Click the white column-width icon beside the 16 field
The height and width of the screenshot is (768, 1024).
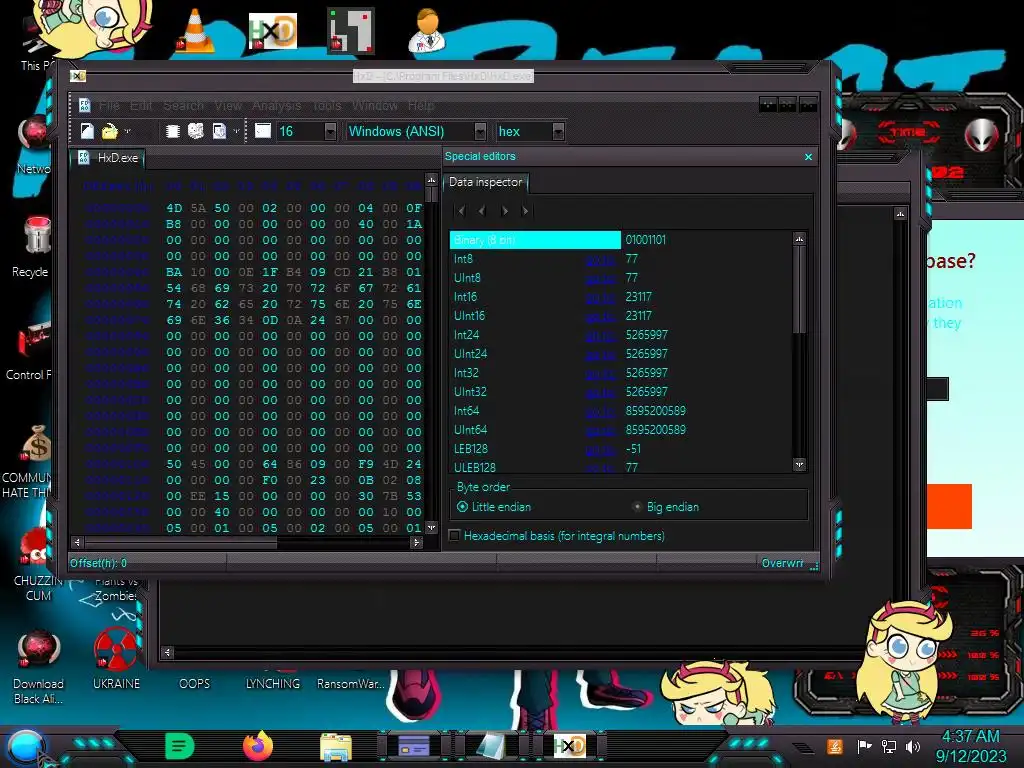coord(263,131)
